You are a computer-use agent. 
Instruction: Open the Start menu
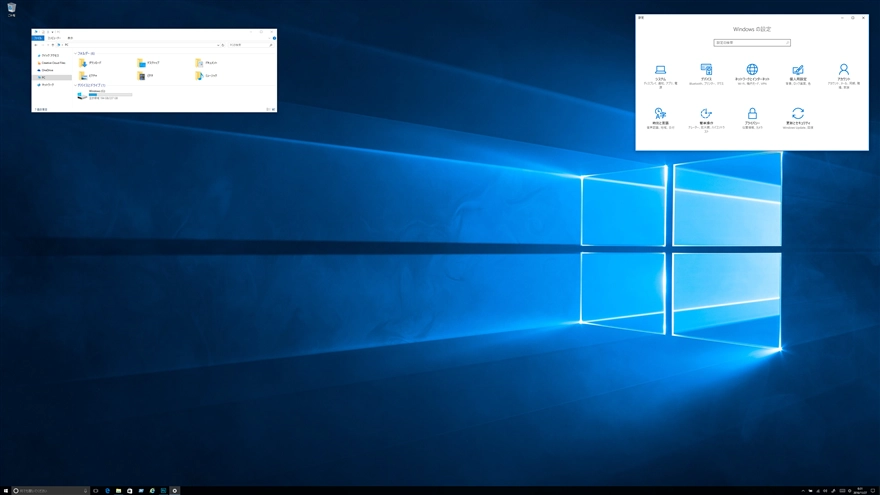click(x=6, y=491)
